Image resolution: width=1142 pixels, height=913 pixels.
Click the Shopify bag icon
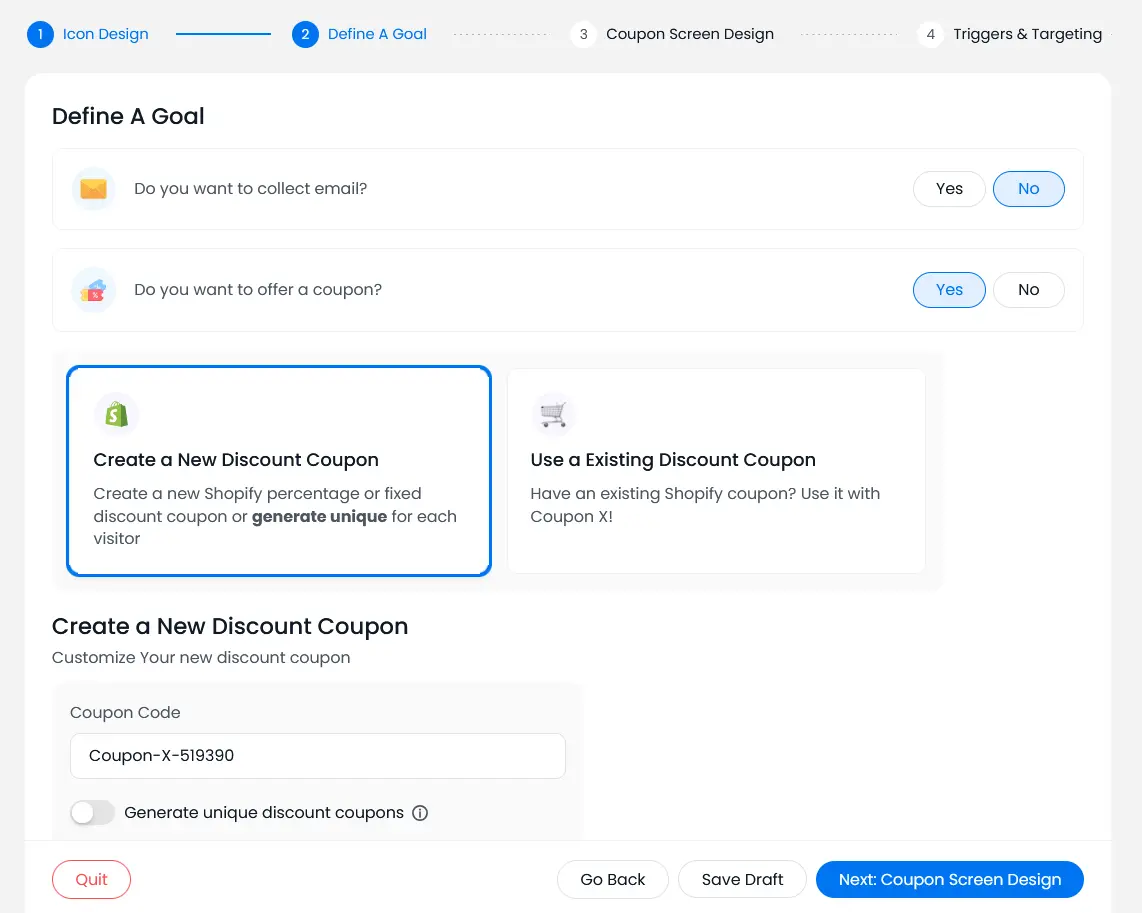[x=117, y=414]
